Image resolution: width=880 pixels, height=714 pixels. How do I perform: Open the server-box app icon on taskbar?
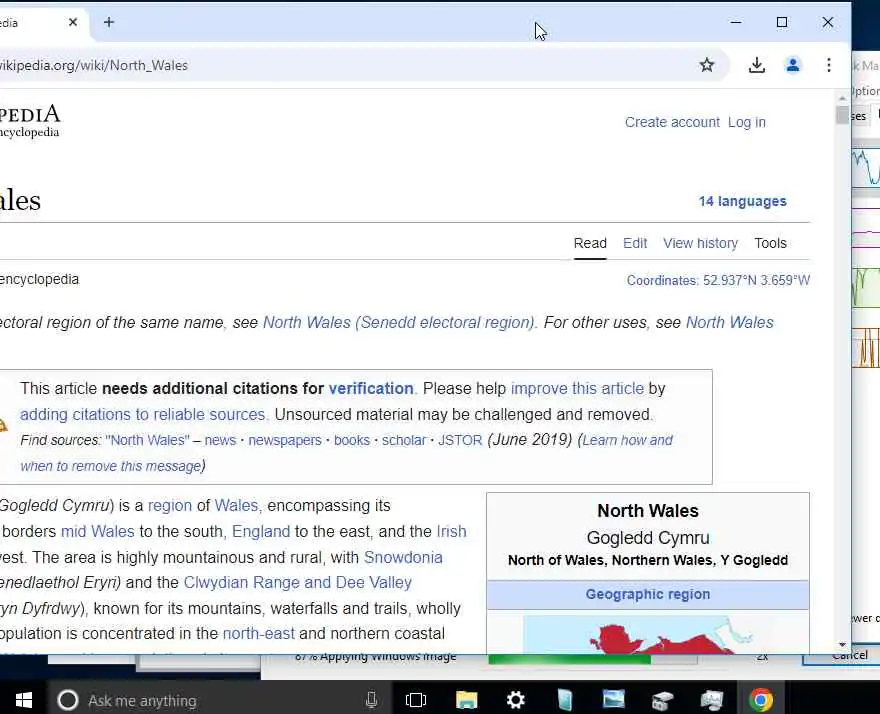(x=662, y=701)
